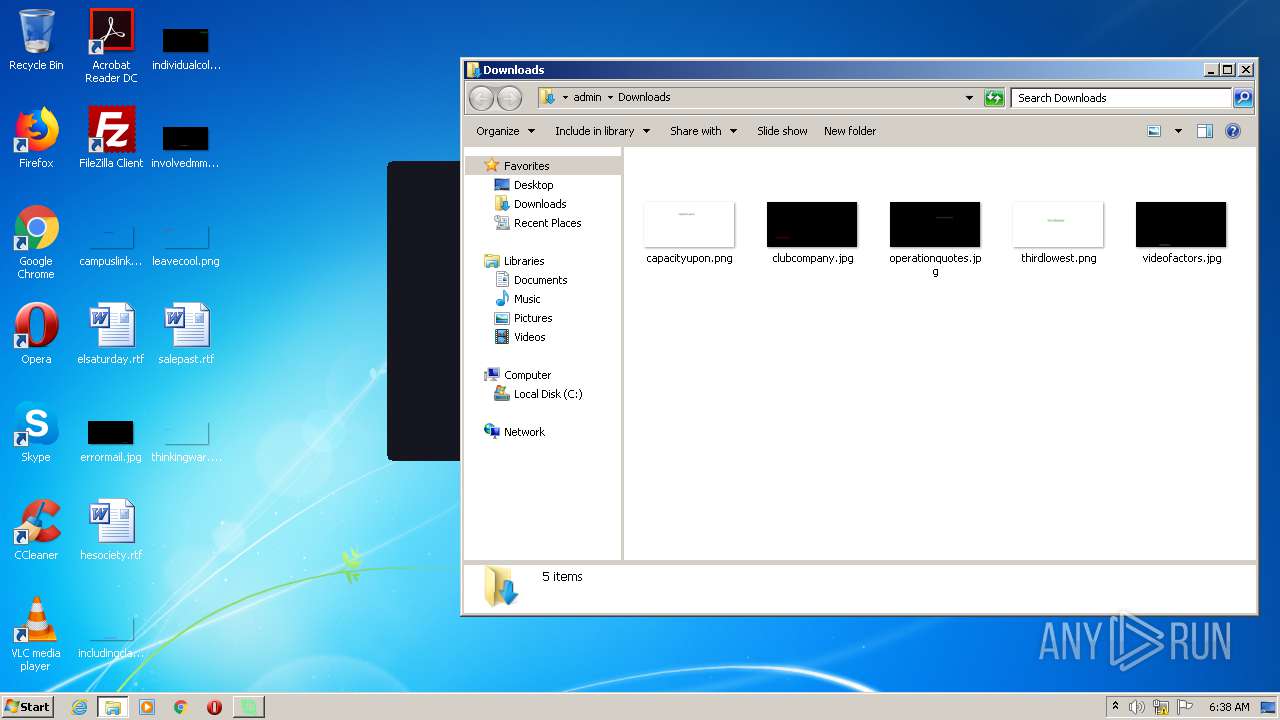Select Favorites in the navigation pane
1280x720 pixels.
(x=526, y=166)
